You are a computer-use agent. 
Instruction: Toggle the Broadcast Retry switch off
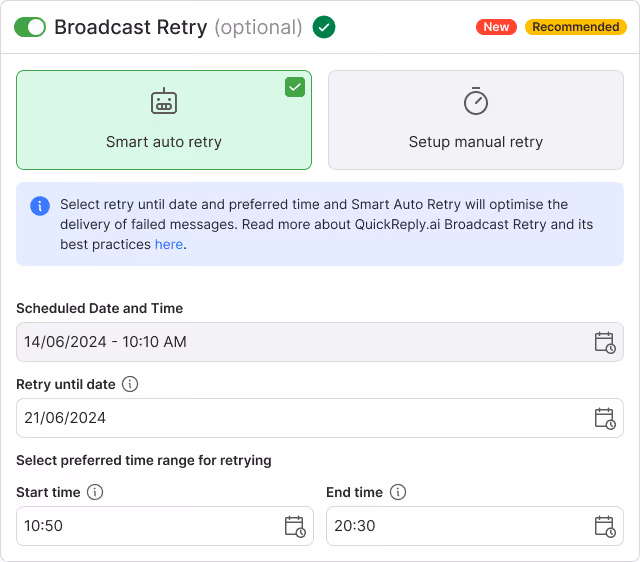pyautogui.click(x=30, y=27)
